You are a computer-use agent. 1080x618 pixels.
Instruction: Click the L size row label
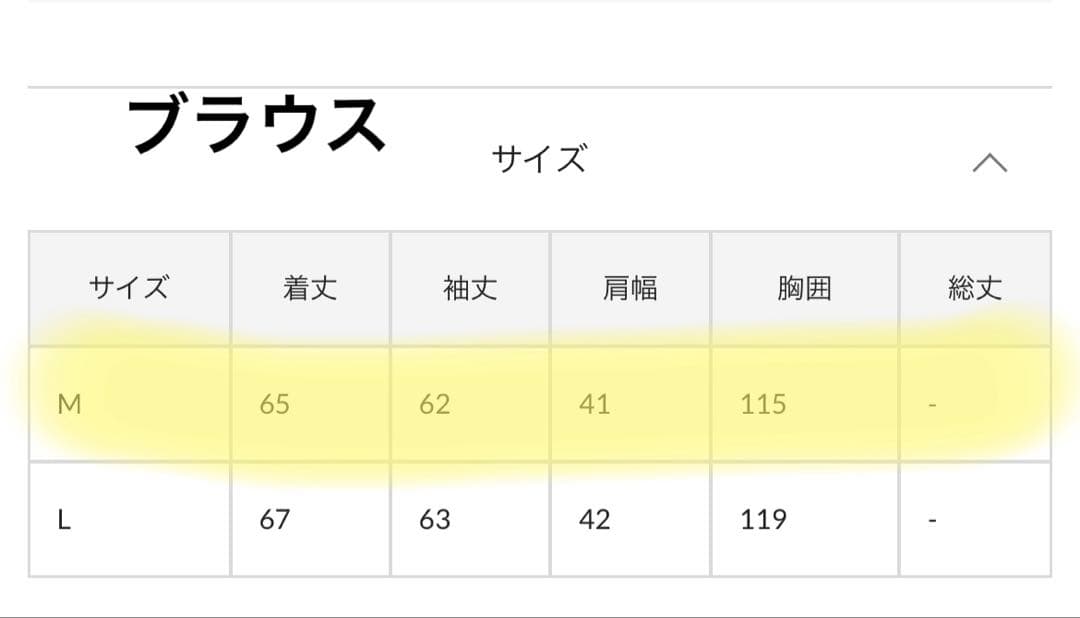point(64,520)
